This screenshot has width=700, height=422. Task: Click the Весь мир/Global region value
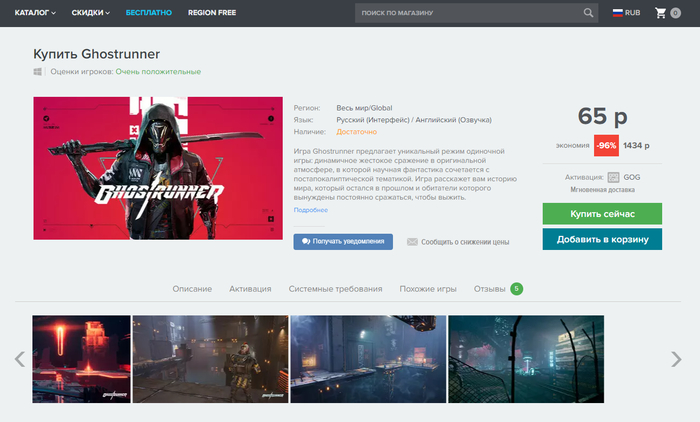(x=364, y=108)
